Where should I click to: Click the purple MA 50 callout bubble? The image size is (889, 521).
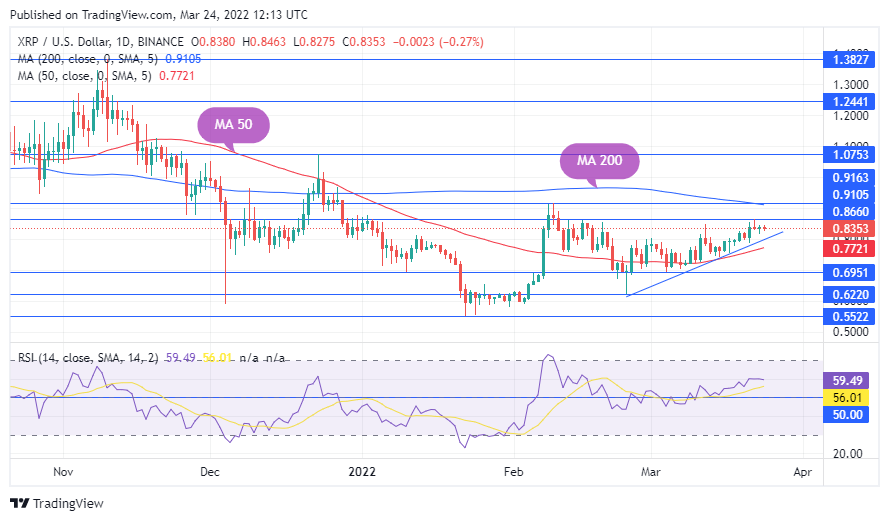click(x=234, y=126)
